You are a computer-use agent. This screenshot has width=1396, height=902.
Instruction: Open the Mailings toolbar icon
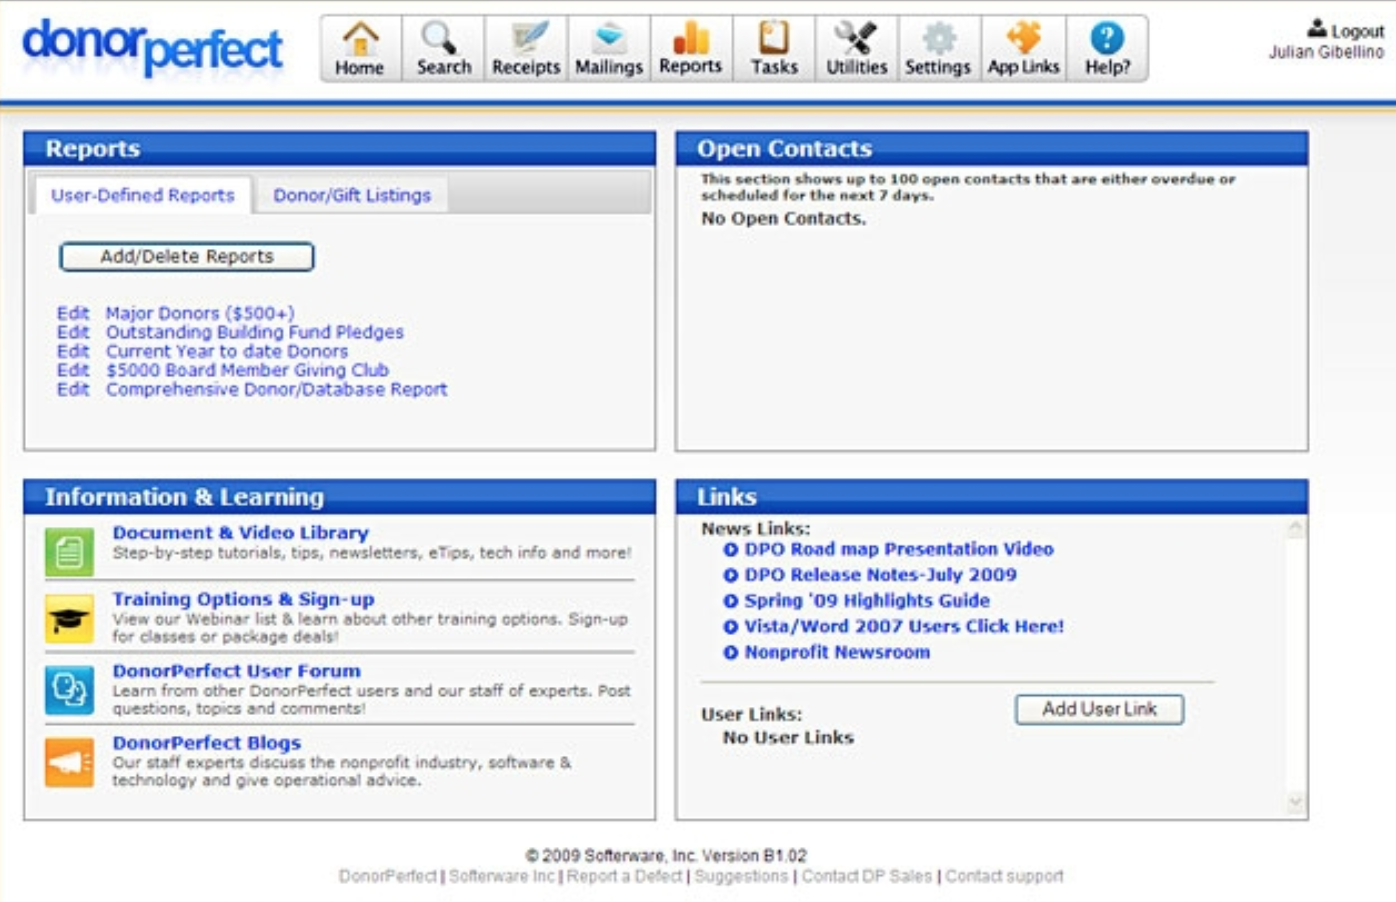point(609,48)
